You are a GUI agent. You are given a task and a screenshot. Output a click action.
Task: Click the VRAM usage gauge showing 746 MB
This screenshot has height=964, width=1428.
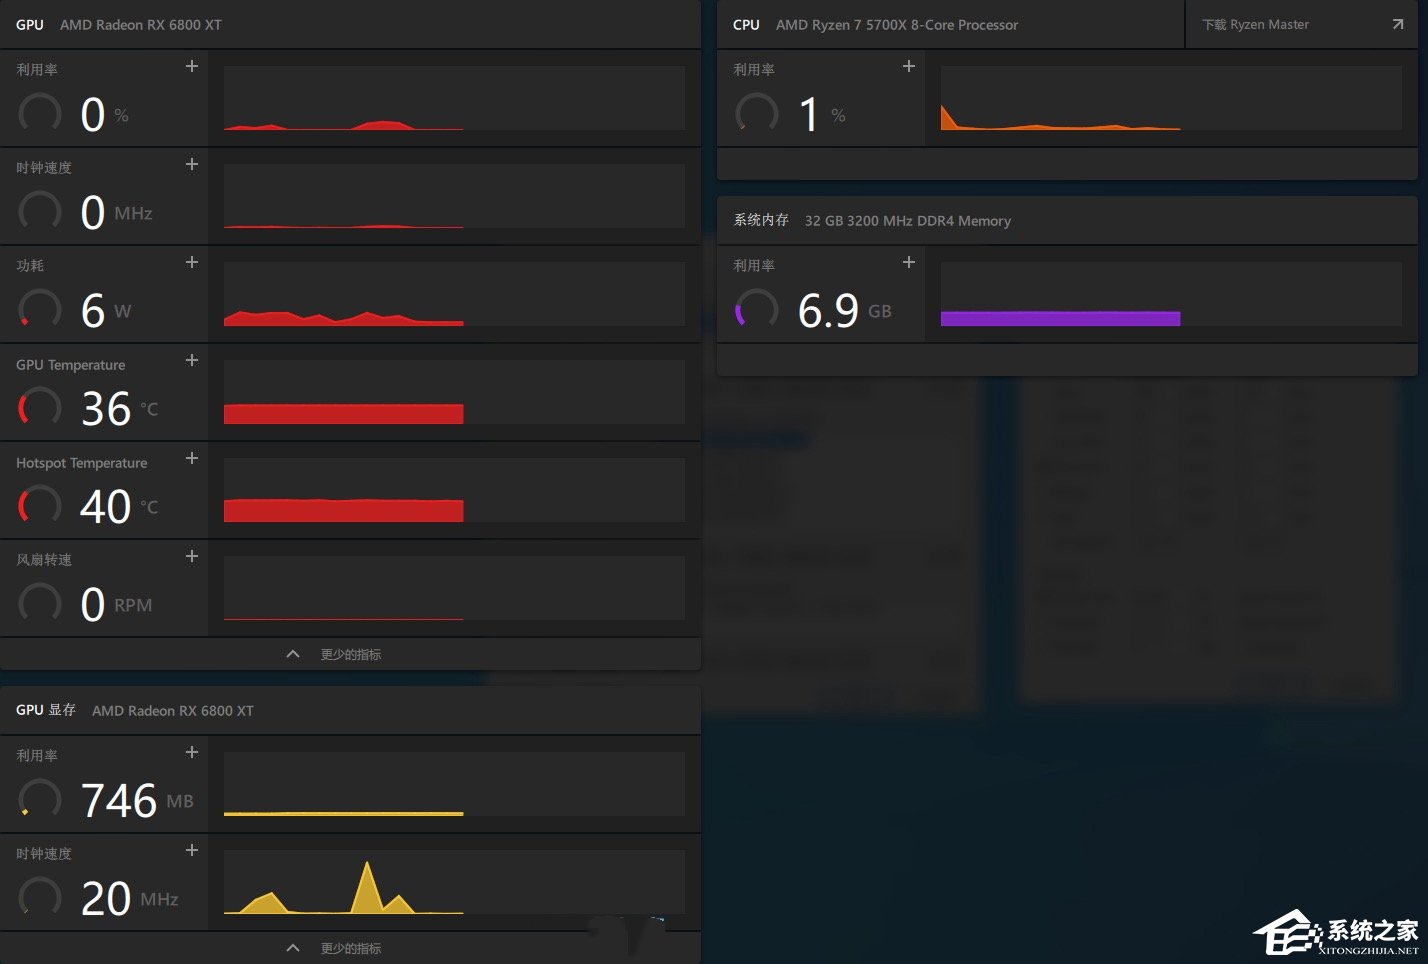pyautogui.click(x=40, y=800)
